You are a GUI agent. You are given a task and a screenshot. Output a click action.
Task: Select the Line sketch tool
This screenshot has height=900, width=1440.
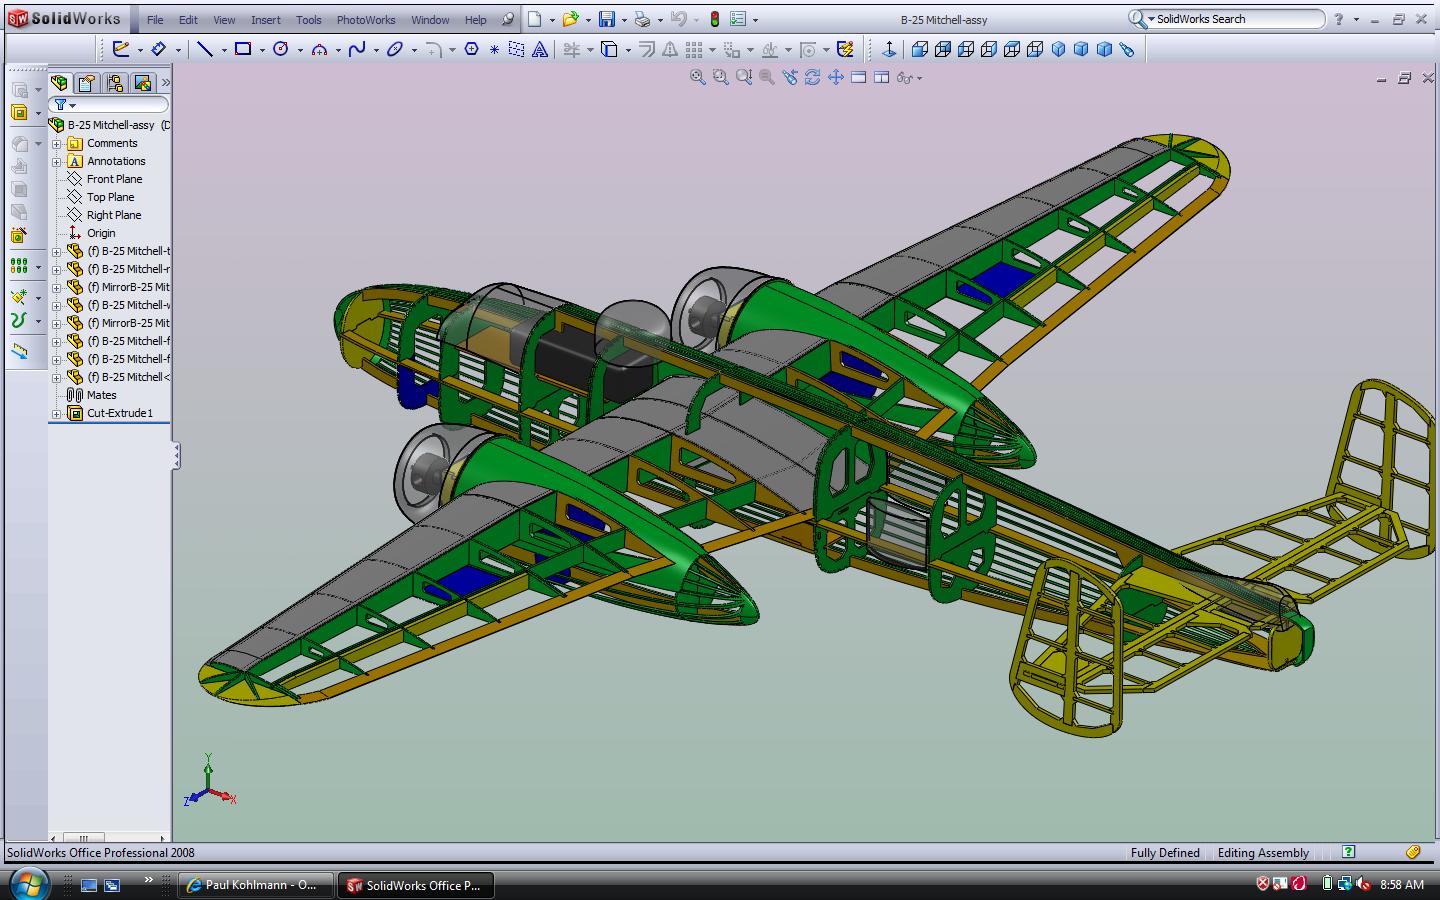(x=204, y=48)
